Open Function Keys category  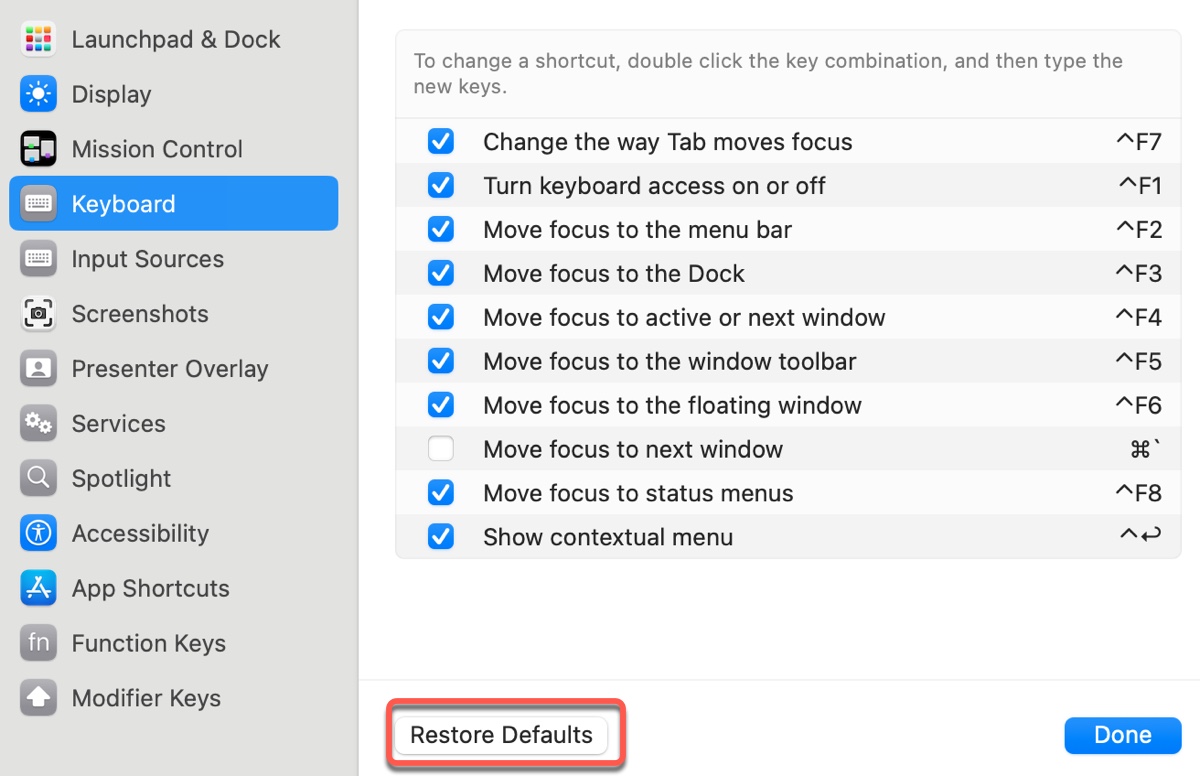148,644
